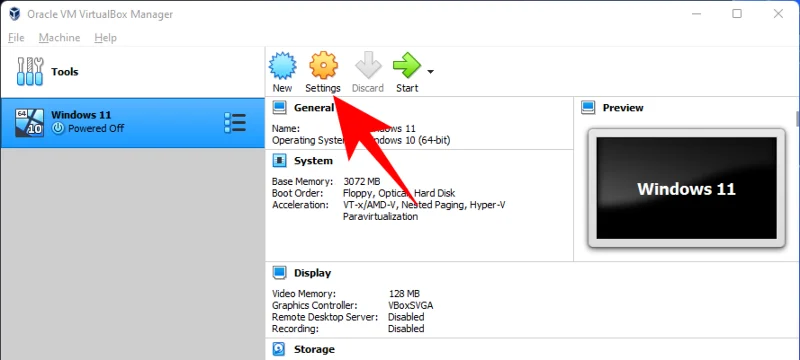Click the Powered Off status icon
Image resolution: width=800 pixels, height=360 pixels.
click(x=58, y=128)
